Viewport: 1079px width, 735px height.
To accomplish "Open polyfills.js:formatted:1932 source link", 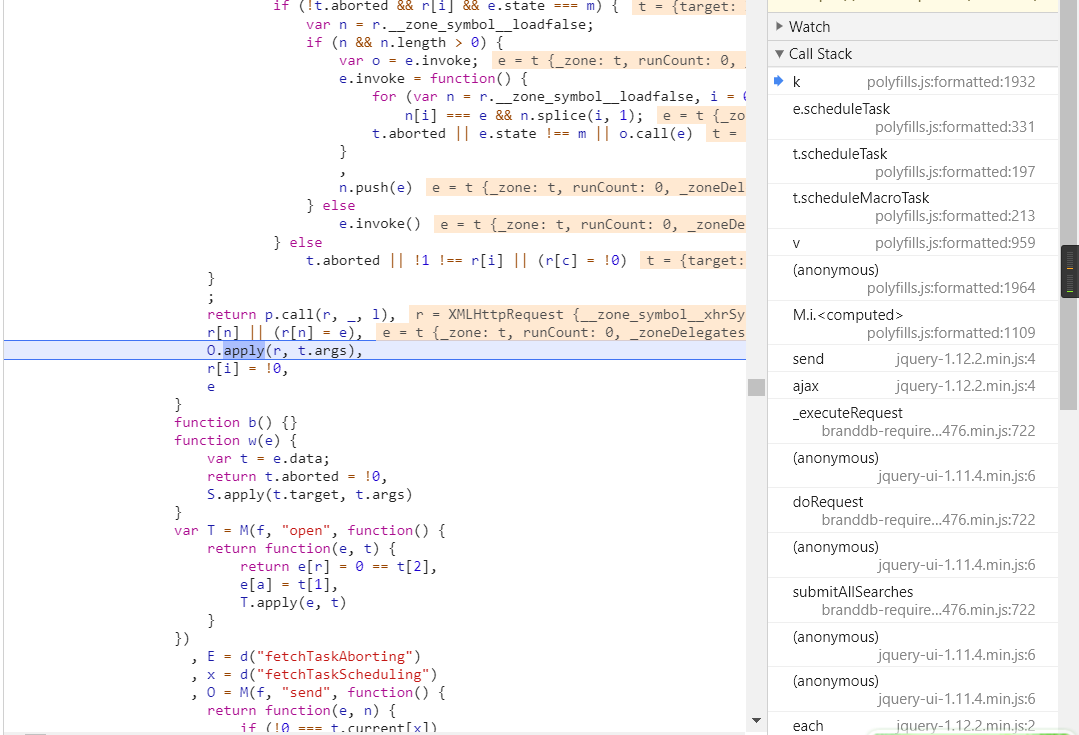I will (950, 82).
